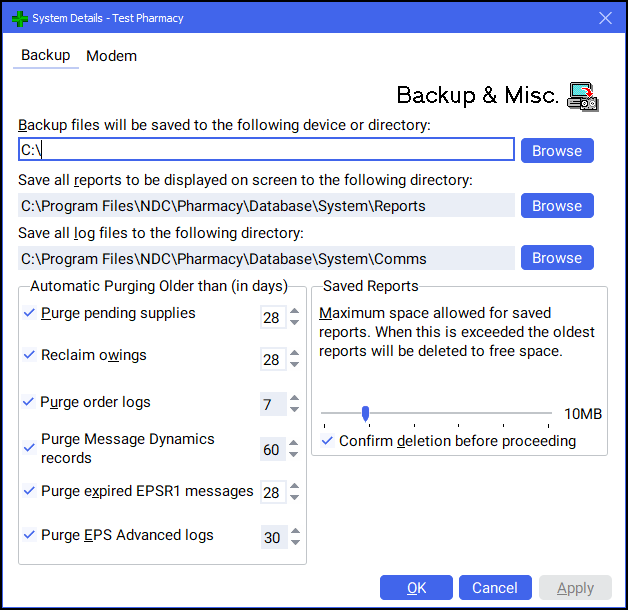Disable Confirm deletion before proceeding

pyautogui.click(x=328, y=441)
